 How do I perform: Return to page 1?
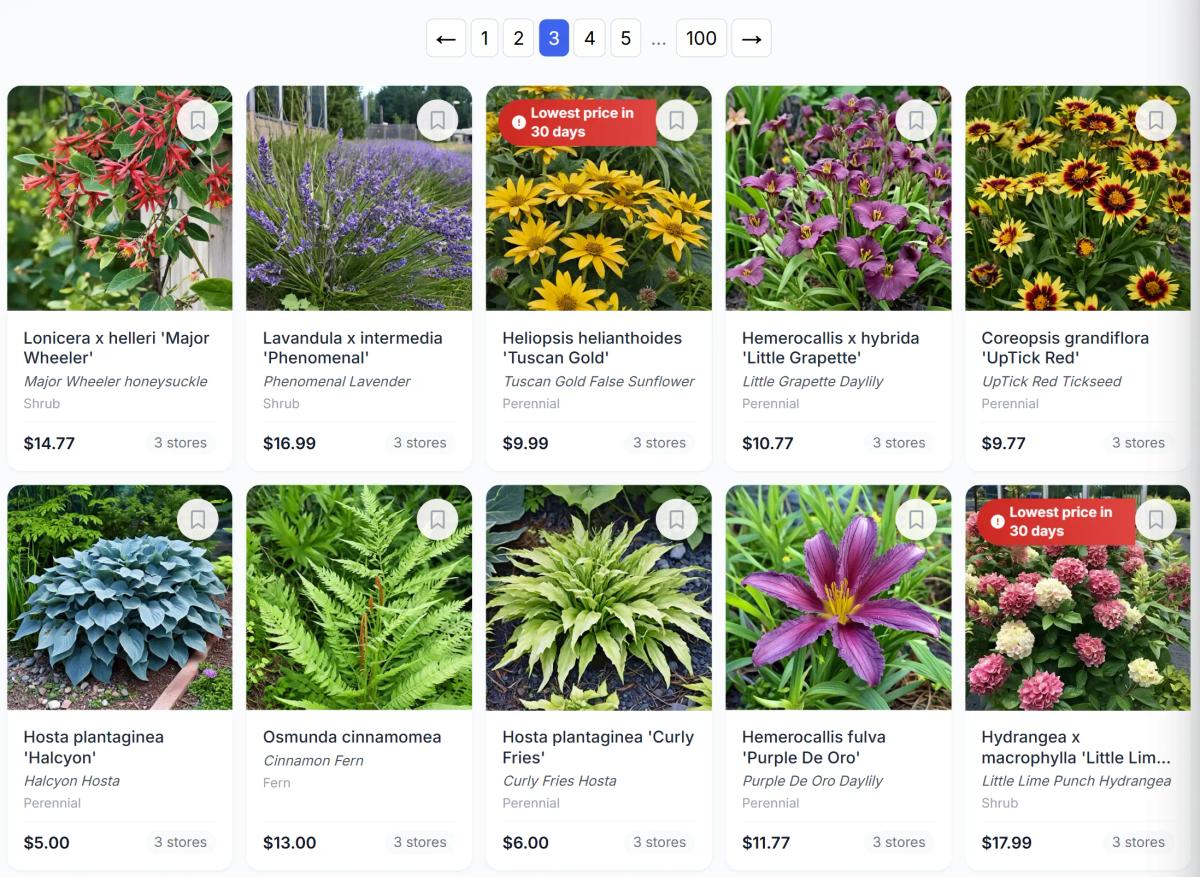[485, 38]
